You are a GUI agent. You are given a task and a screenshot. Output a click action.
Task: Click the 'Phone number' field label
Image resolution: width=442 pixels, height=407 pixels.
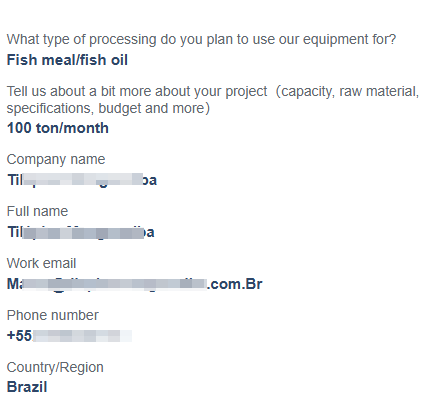pyautogui.click(x=53, y=315)
